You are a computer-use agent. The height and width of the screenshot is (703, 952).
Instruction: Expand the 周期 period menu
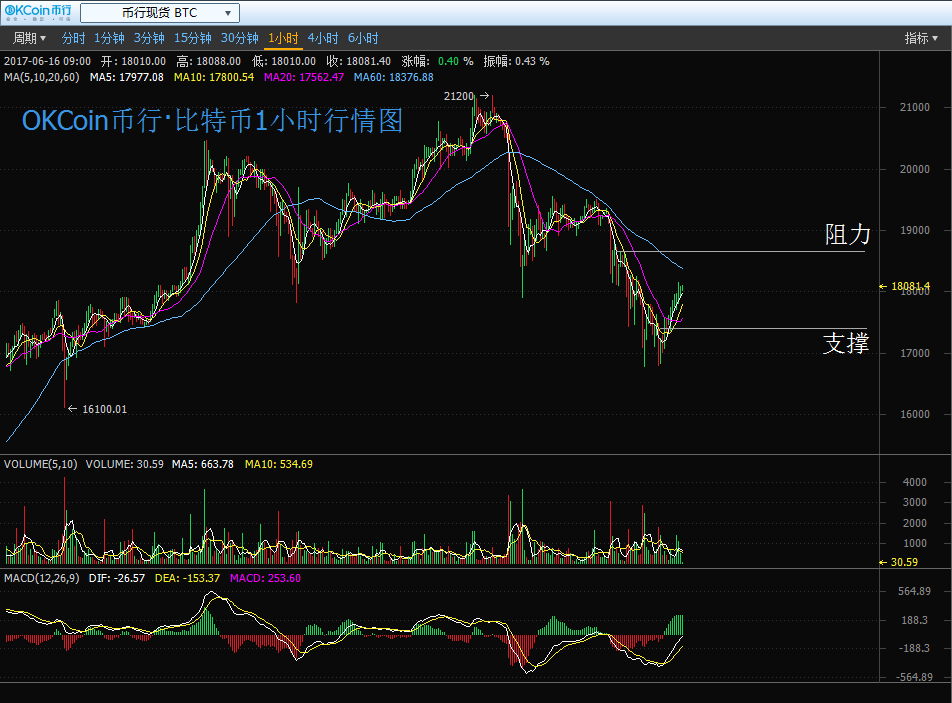tap(29, 38)
